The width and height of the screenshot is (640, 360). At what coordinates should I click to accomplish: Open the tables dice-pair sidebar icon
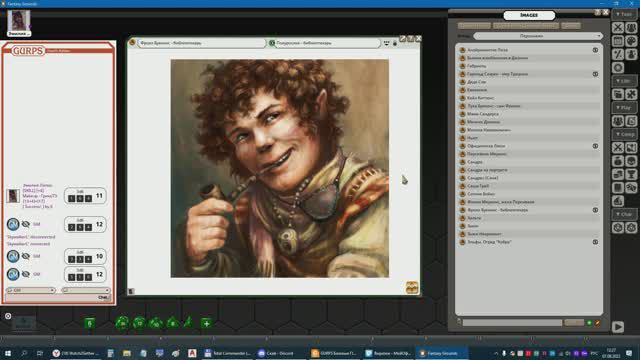(x=631, y=188)
